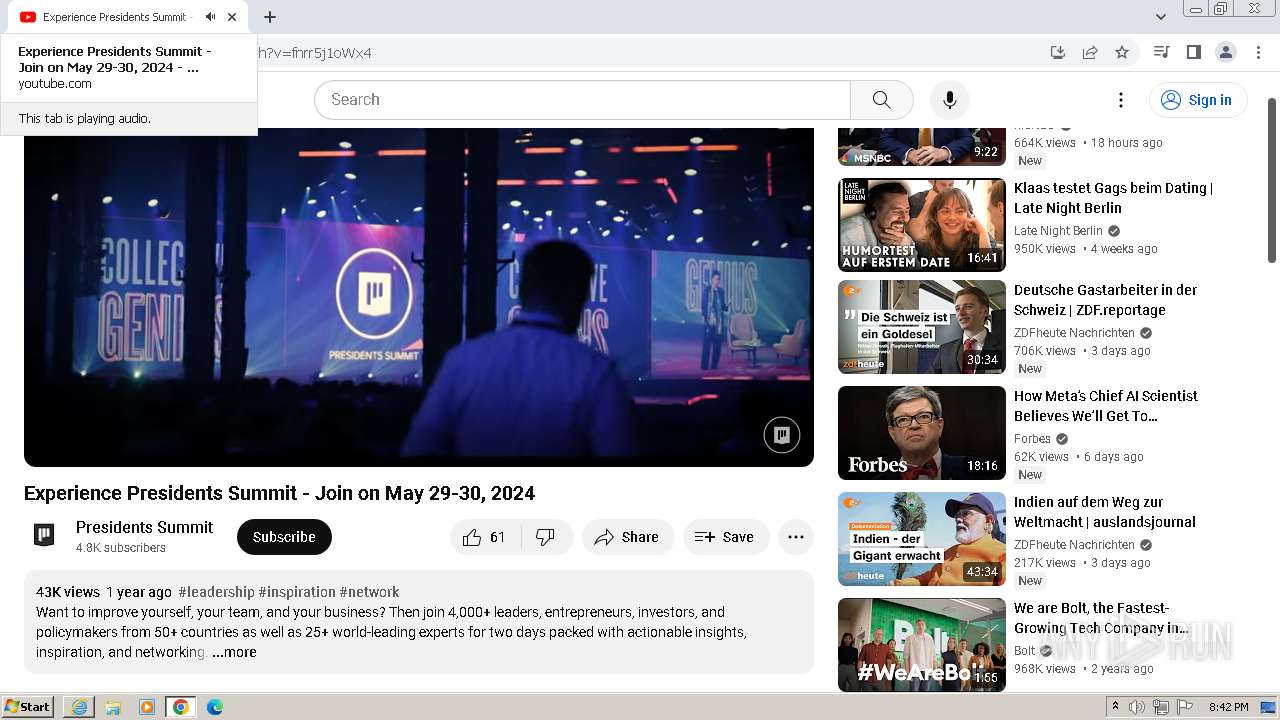Screen dimensions: 1280x720
Task: Open system volume tray icon
Action: [1138, 707]
